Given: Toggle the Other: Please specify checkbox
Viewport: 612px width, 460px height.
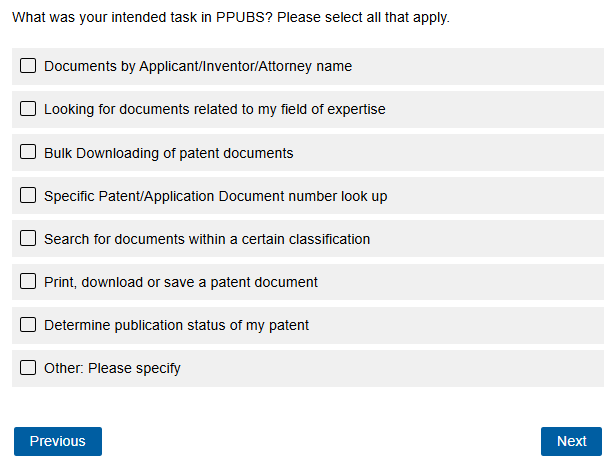Looking at the screenshot, I should point(28,368).
